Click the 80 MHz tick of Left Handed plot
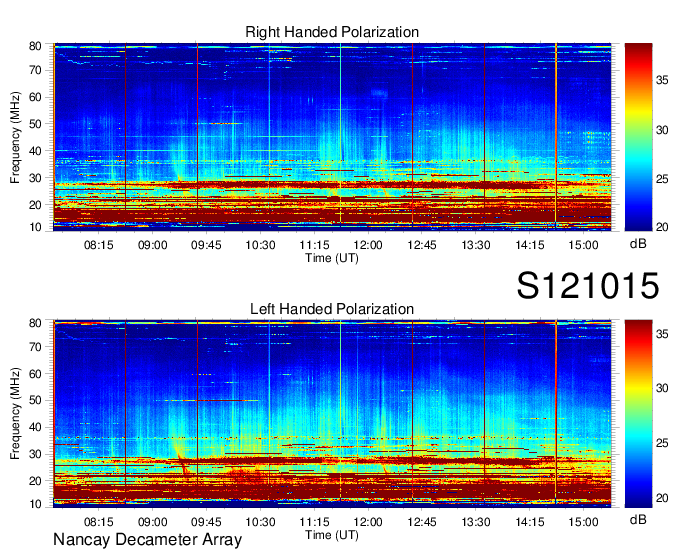 point(35,323)
